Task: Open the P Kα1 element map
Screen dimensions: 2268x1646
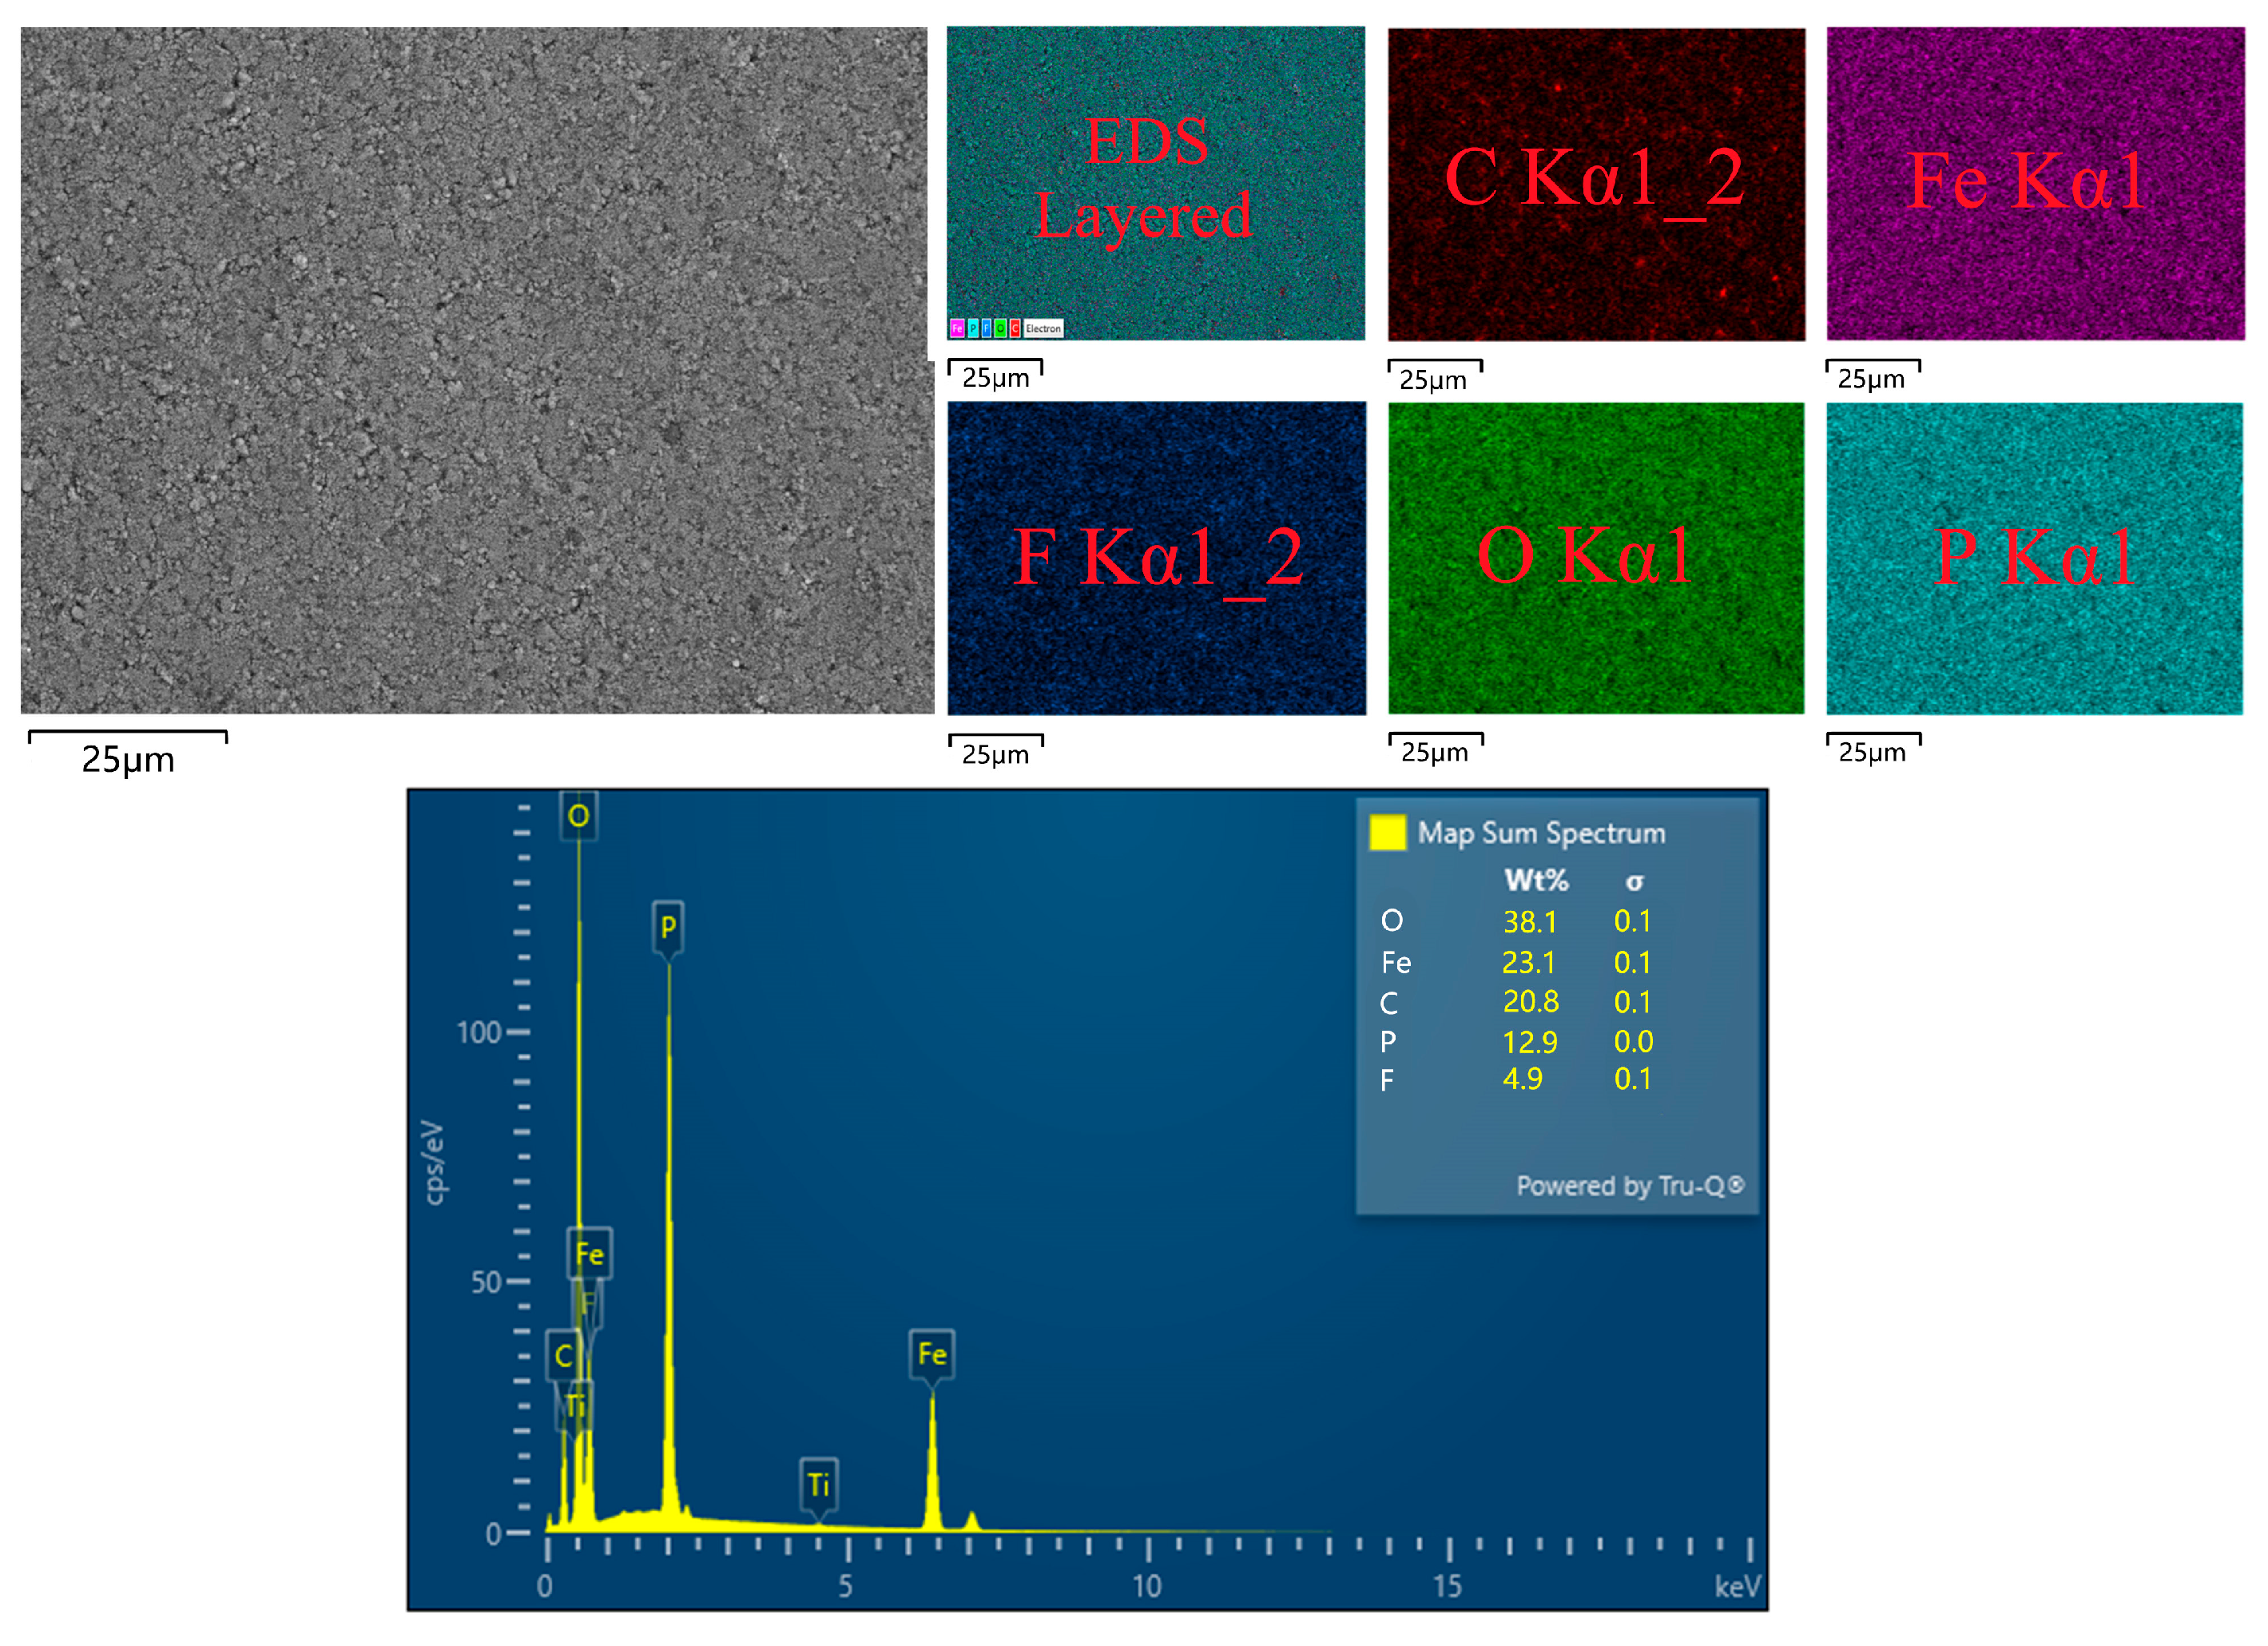Action: [x=2034, y=558]
